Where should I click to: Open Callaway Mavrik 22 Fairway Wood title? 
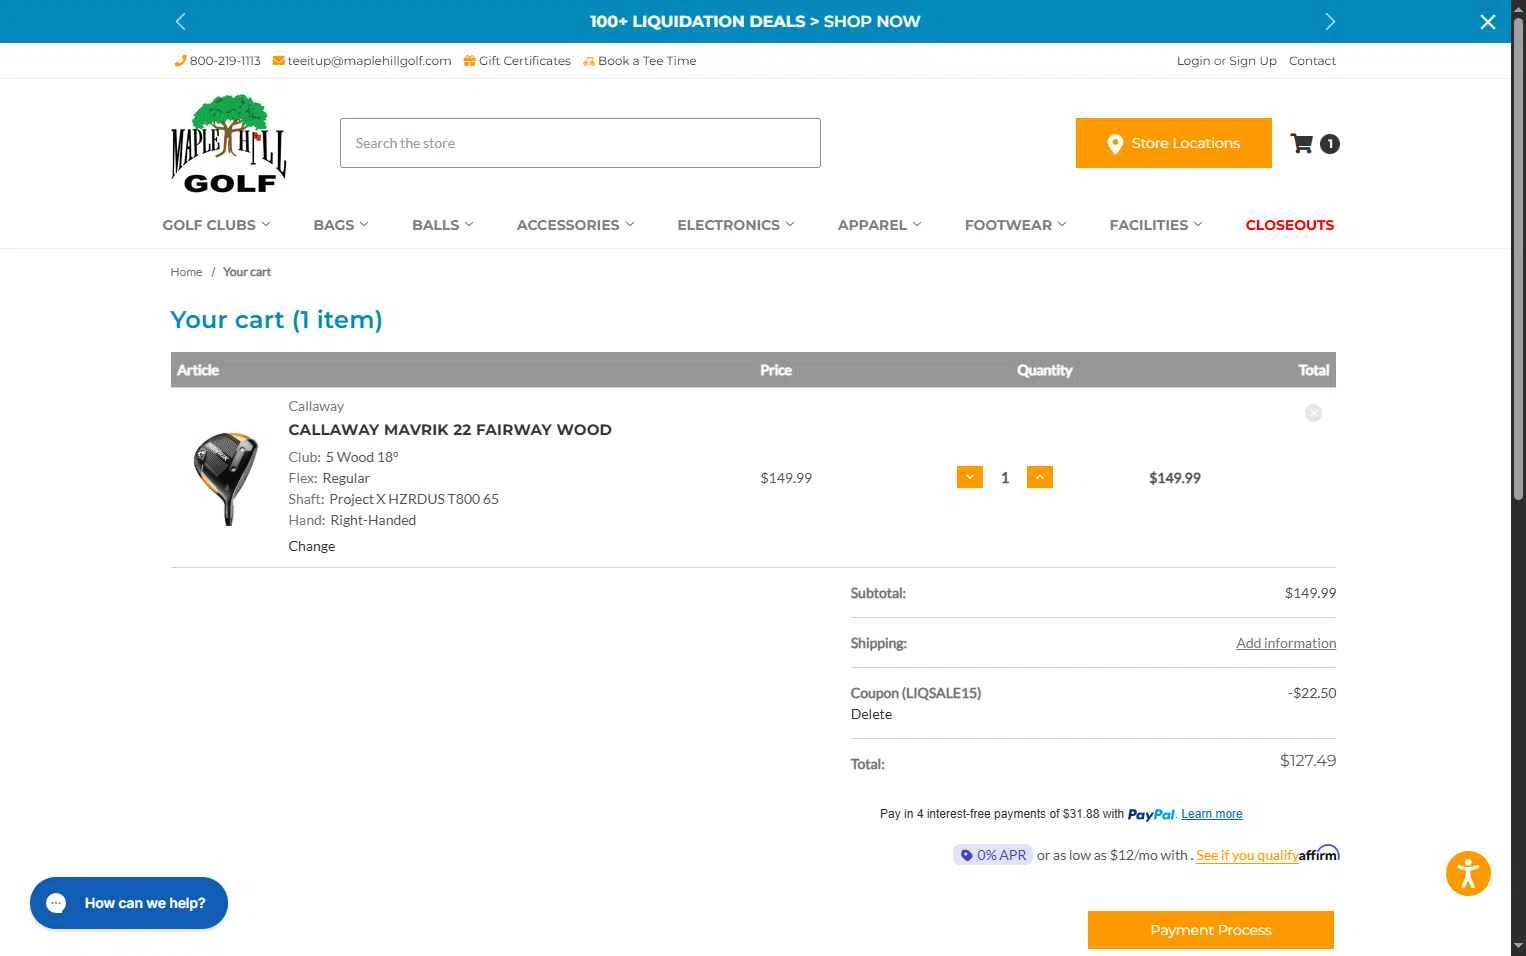tap(450, 430)
